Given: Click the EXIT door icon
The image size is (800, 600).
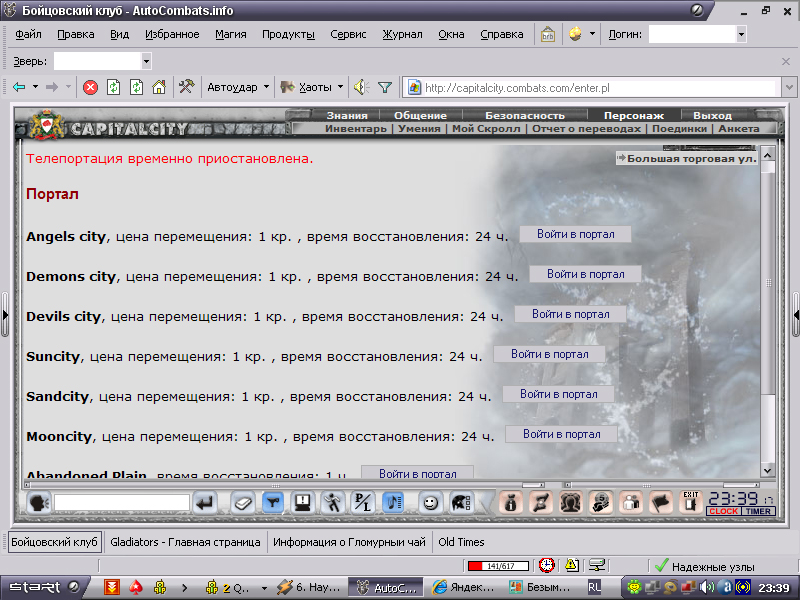Looking at the screenshot, I should [x=691, y=502].
